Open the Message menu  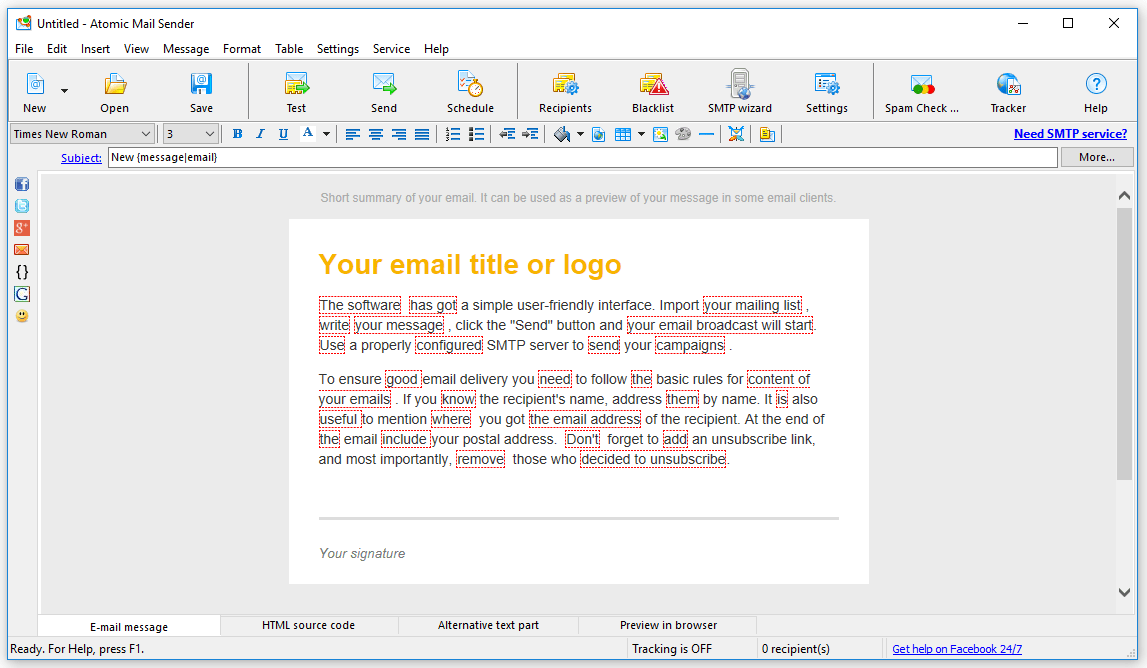186,49
